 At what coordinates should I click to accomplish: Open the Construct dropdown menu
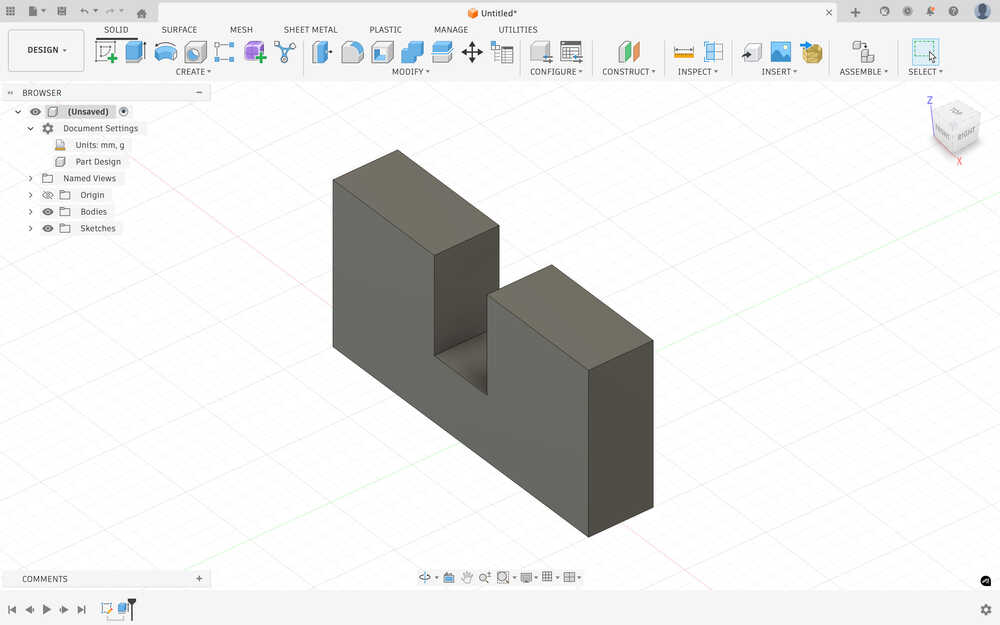629,72
